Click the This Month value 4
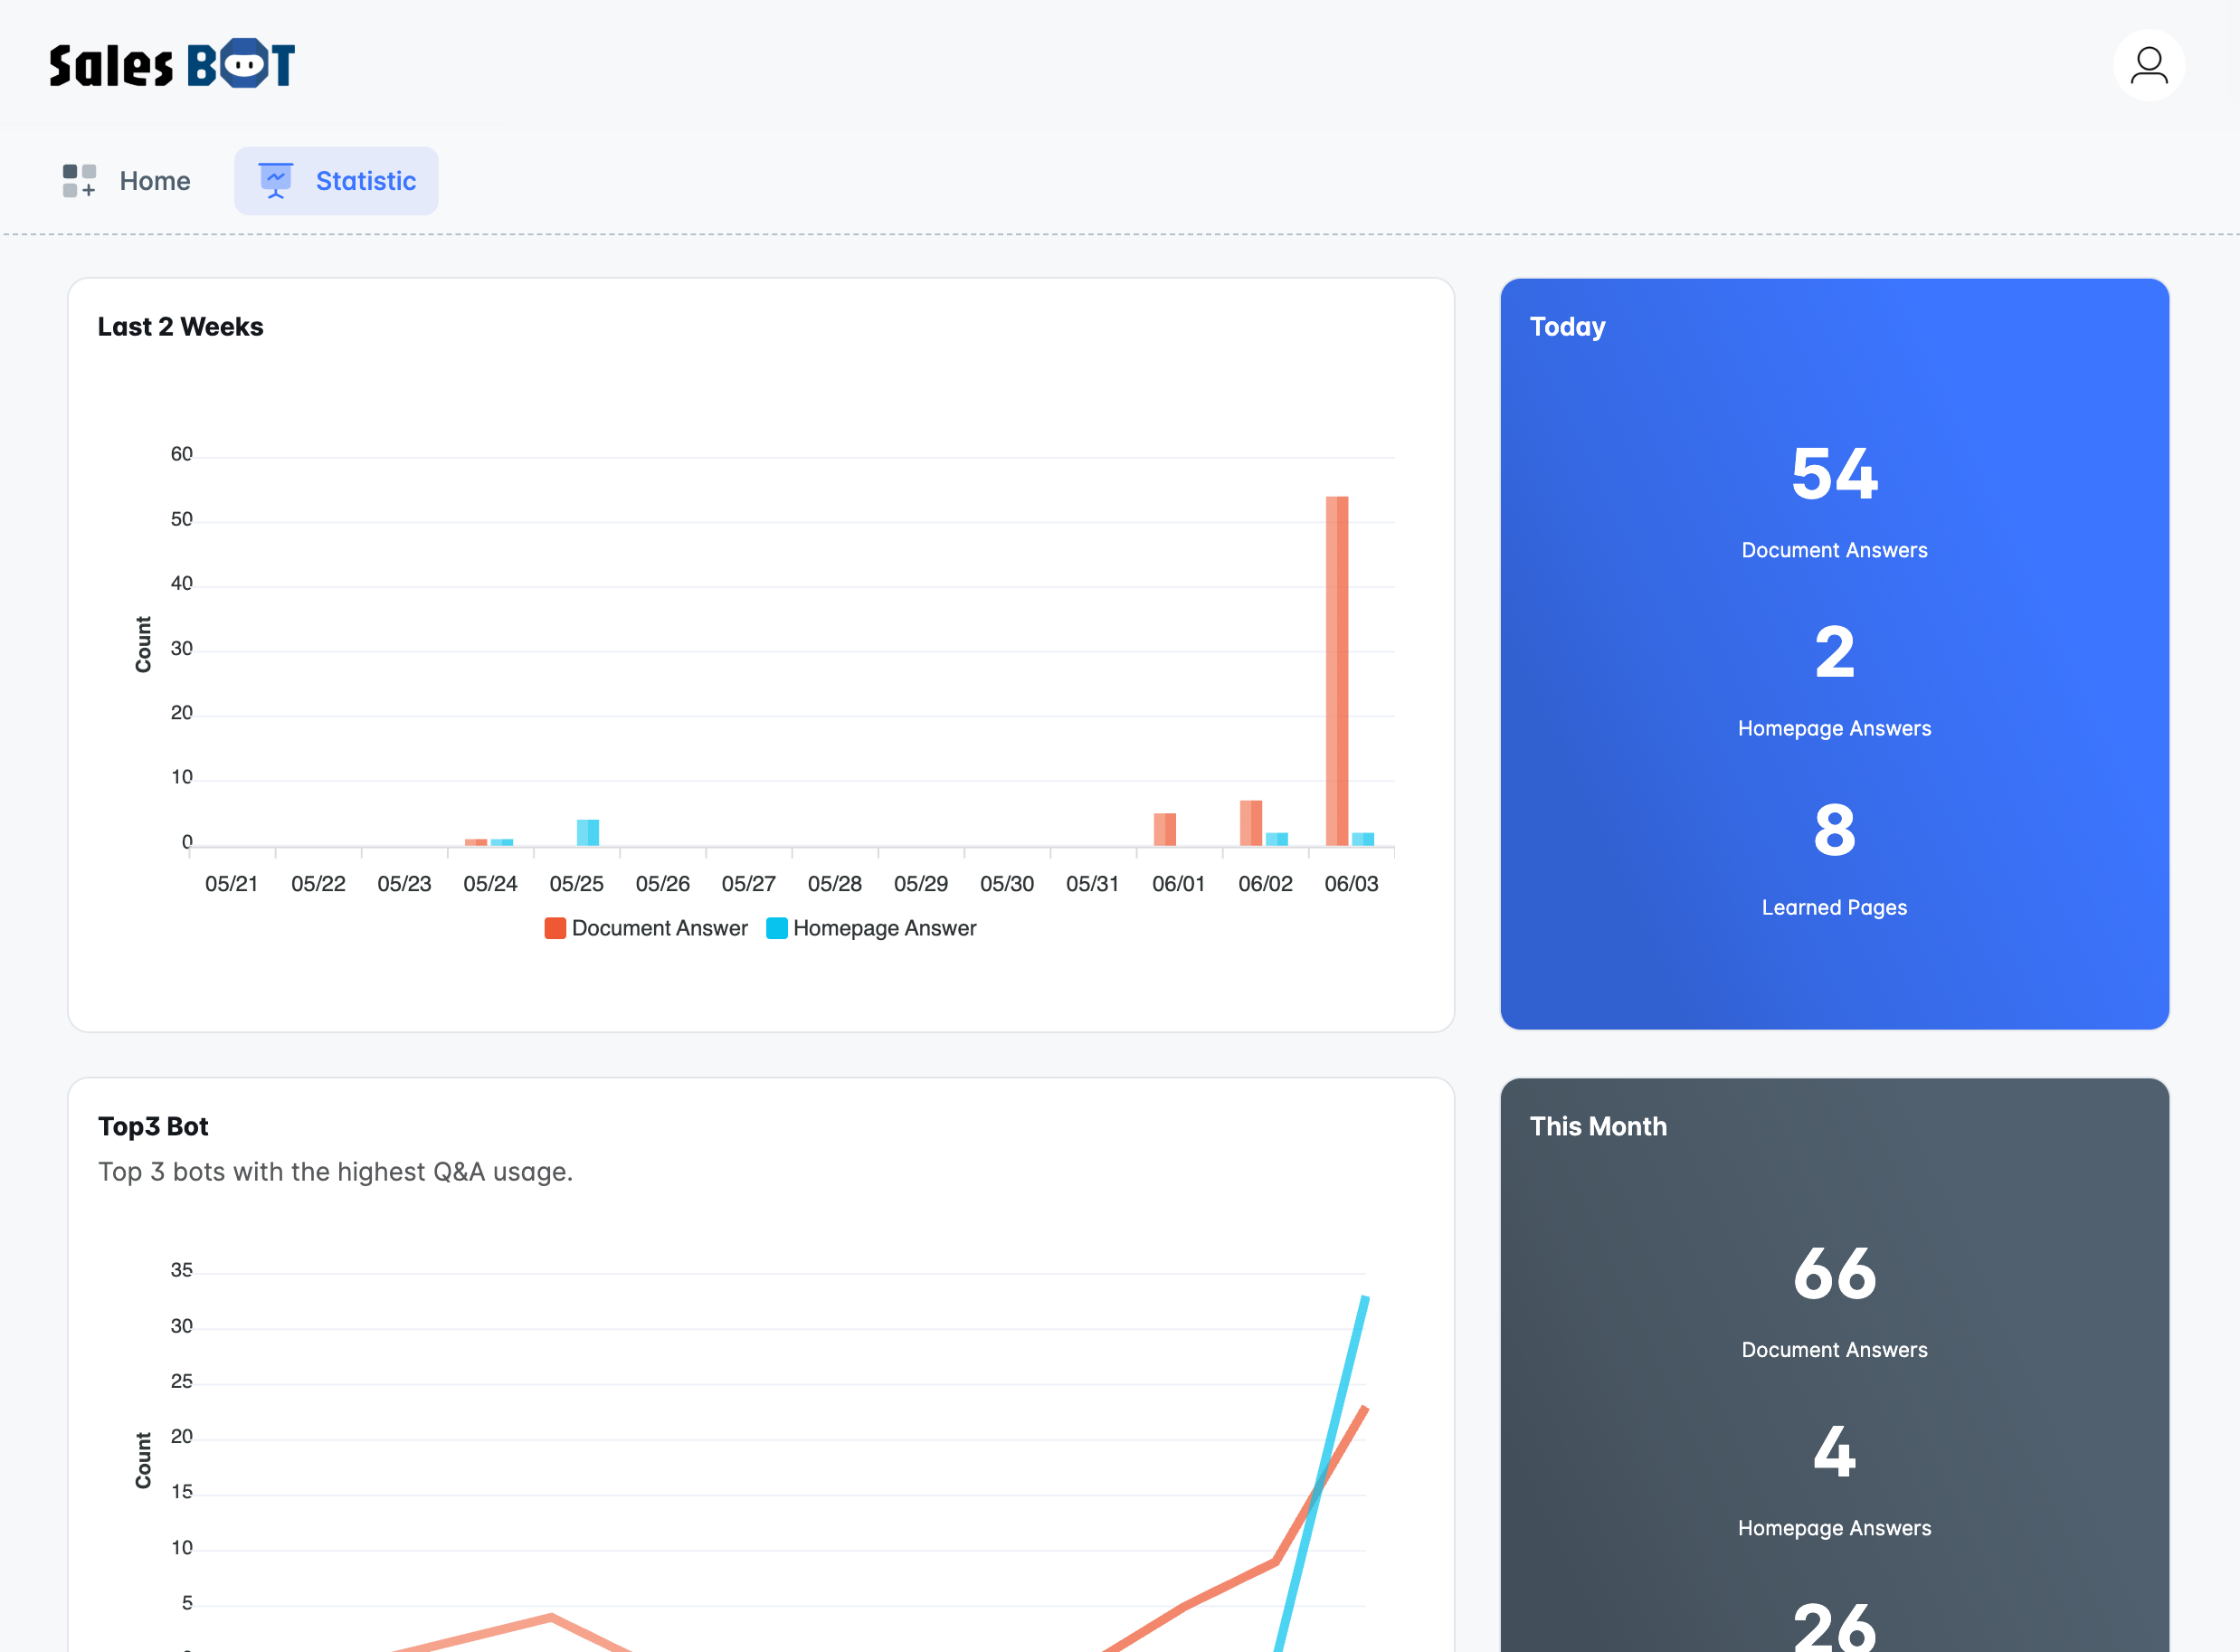Image resolution: width=2240 pixels, height=1652 pixels. [1834, 1452]
